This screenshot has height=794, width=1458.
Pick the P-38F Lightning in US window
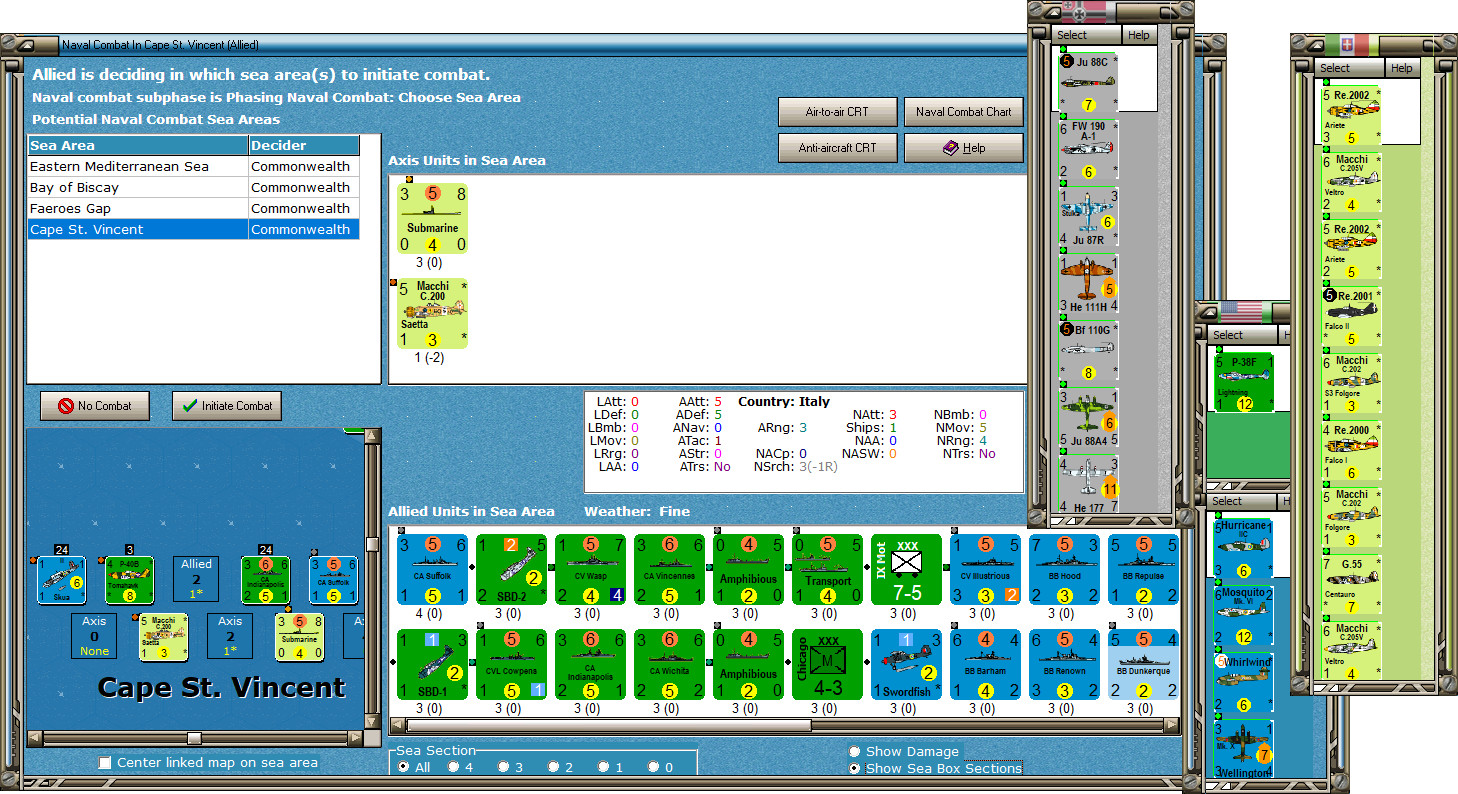[1244, 381]
